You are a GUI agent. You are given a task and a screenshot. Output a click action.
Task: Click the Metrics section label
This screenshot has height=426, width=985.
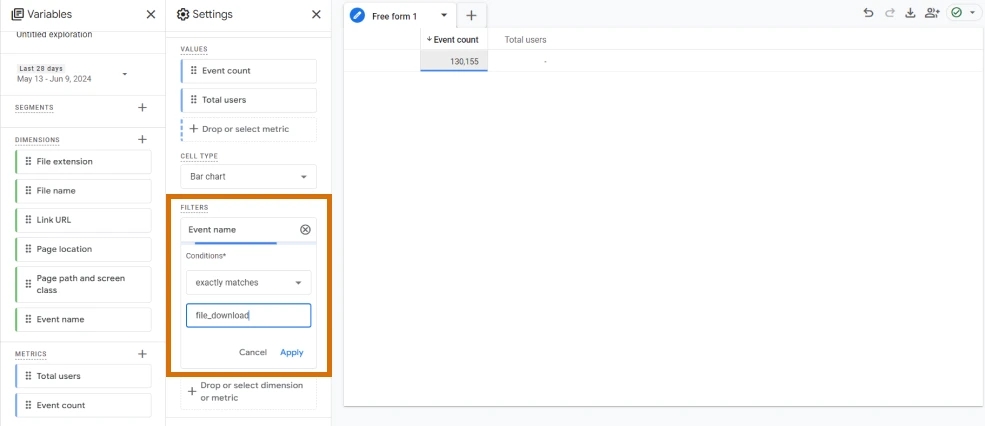click(31, 354)
